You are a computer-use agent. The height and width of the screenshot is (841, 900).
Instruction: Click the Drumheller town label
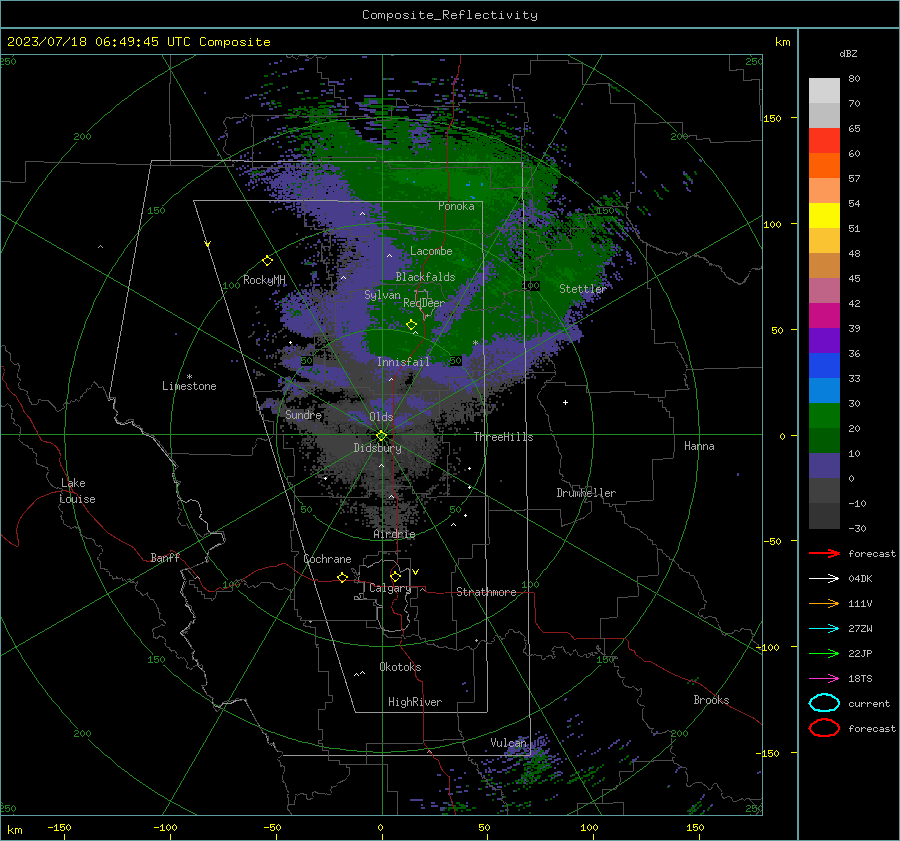(586, 493)
